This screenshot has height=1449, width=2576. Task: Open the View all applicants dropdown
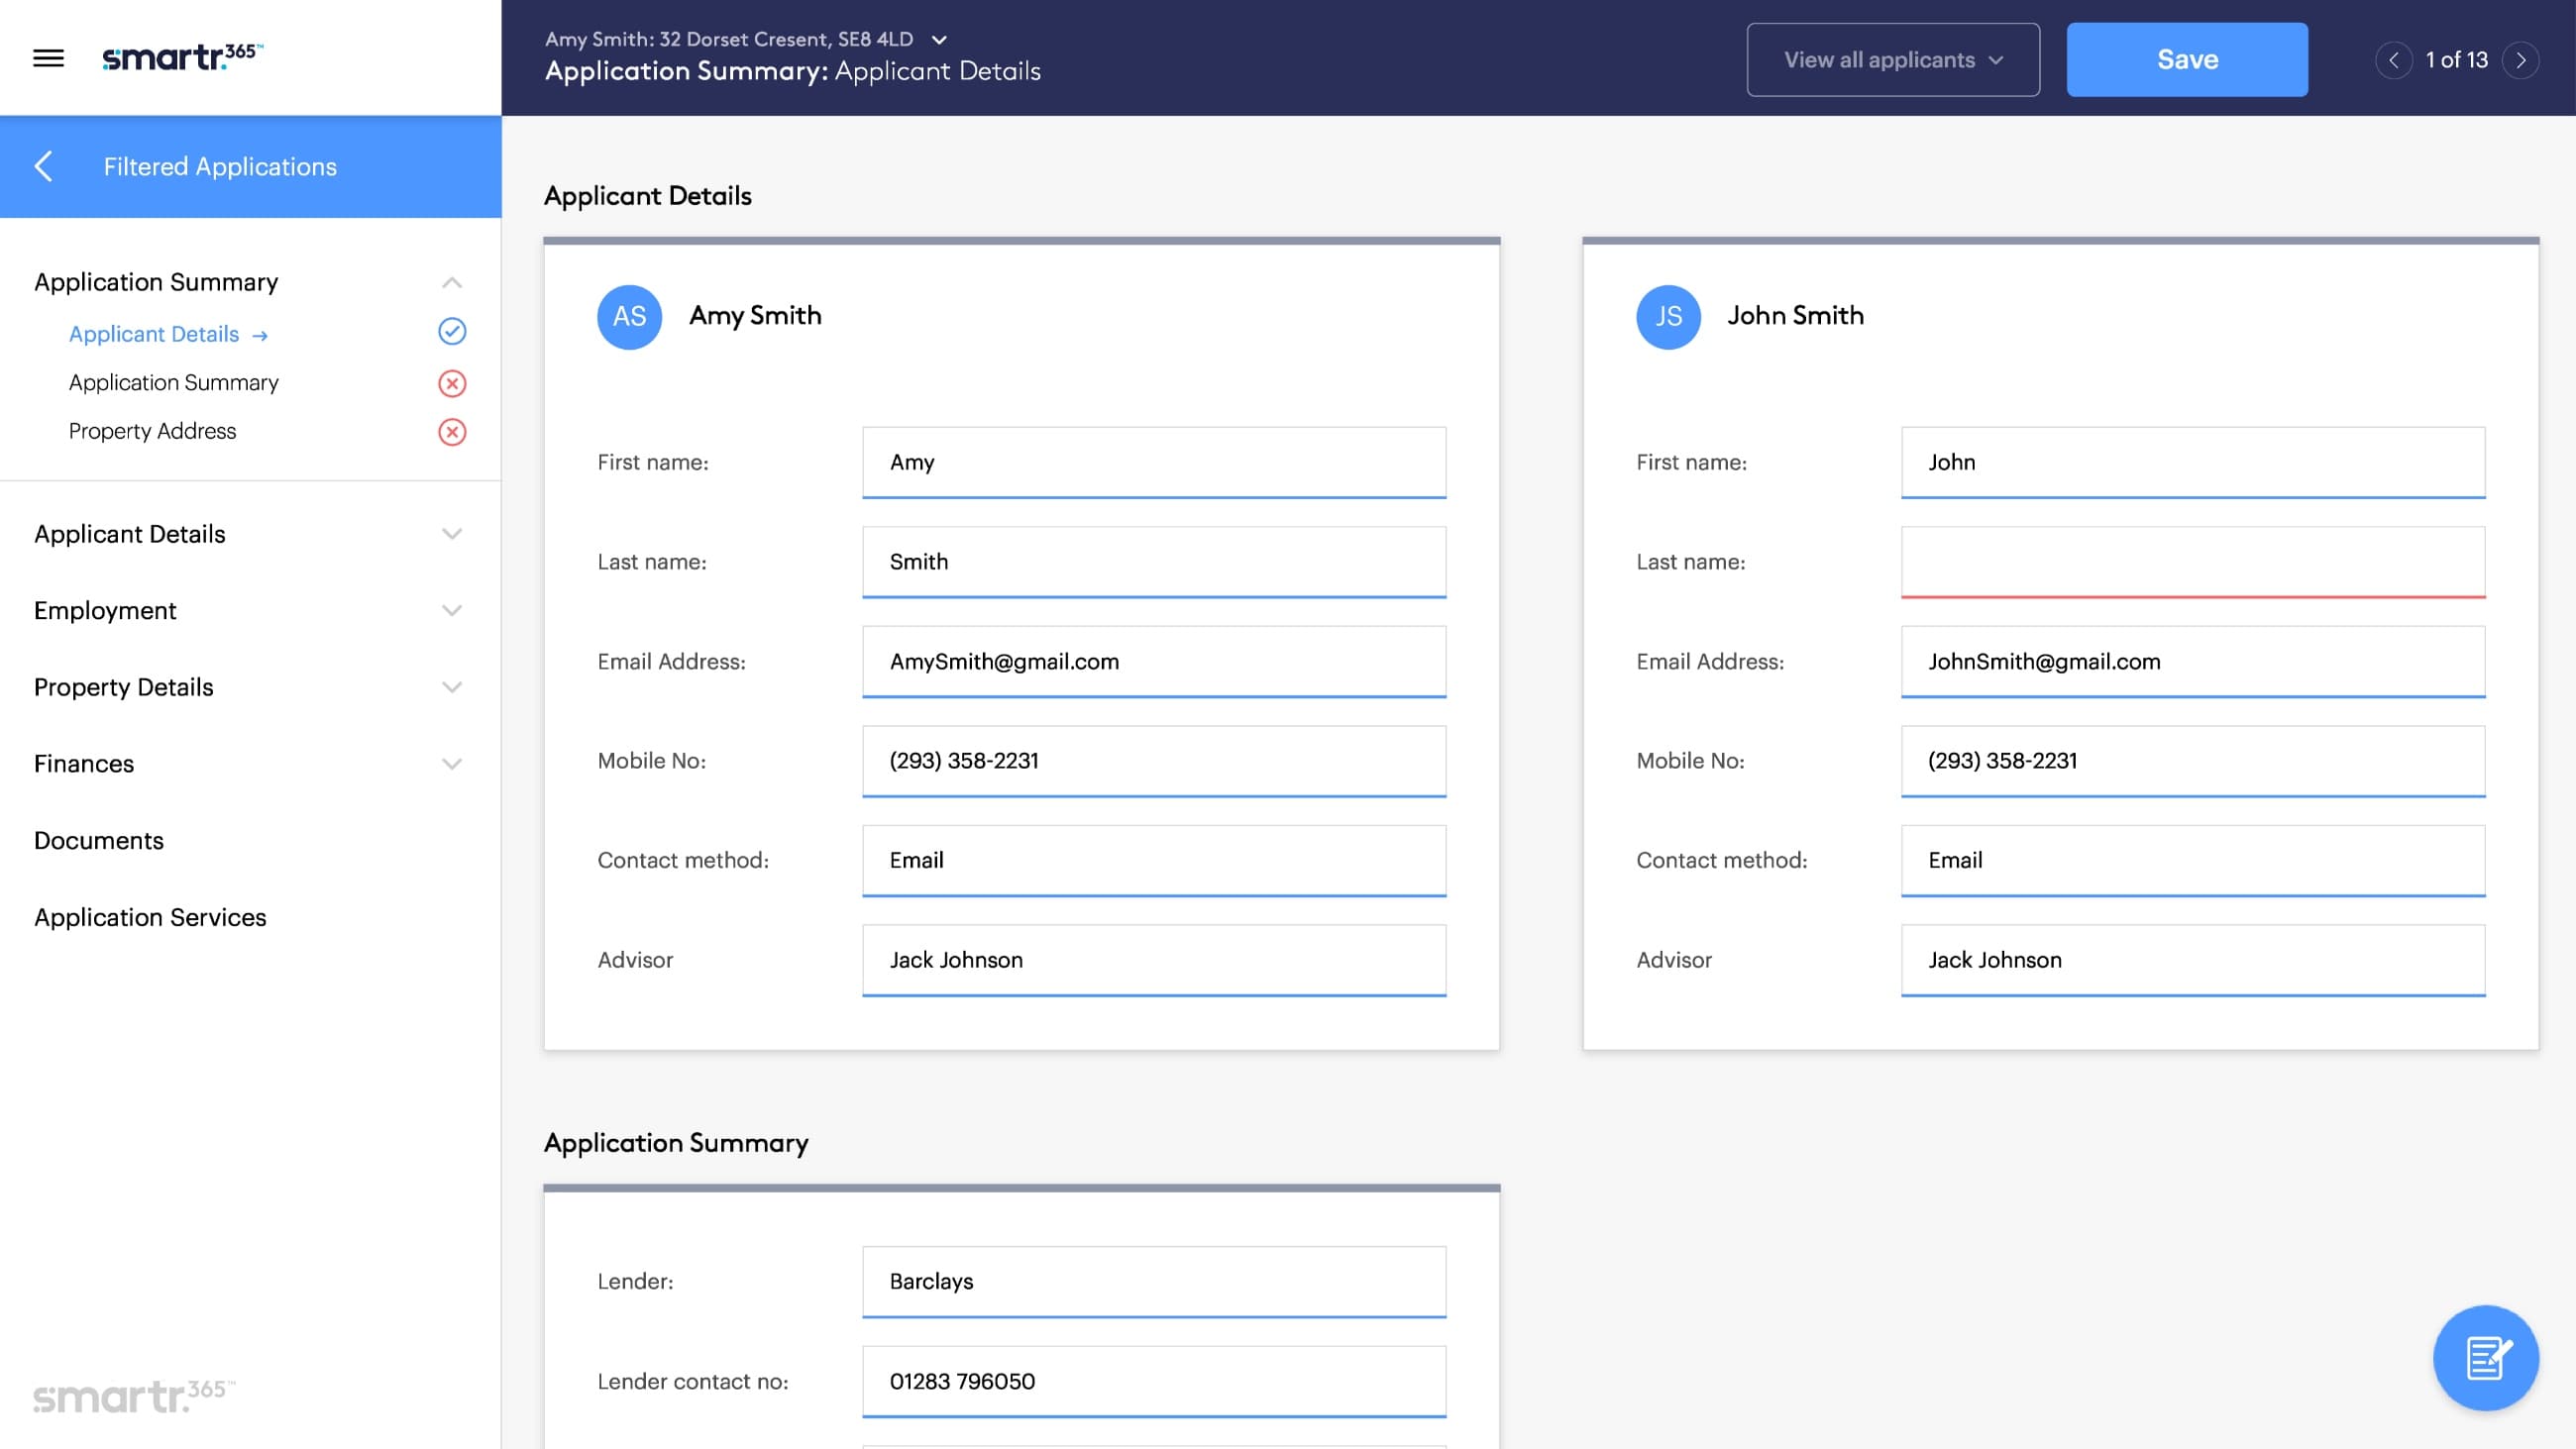point(1892,60)
